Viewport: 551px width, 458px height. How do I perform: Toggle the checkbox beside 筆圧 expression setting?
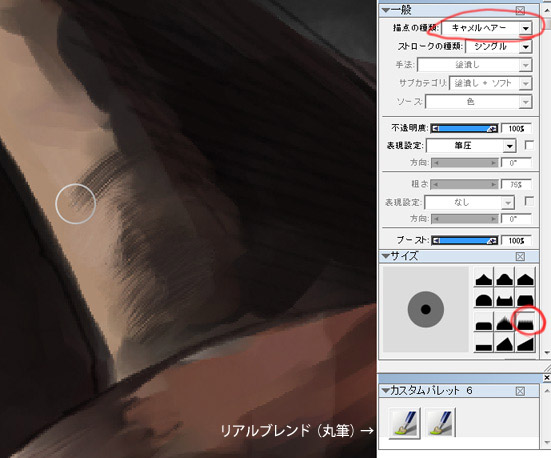pos(529,145)
